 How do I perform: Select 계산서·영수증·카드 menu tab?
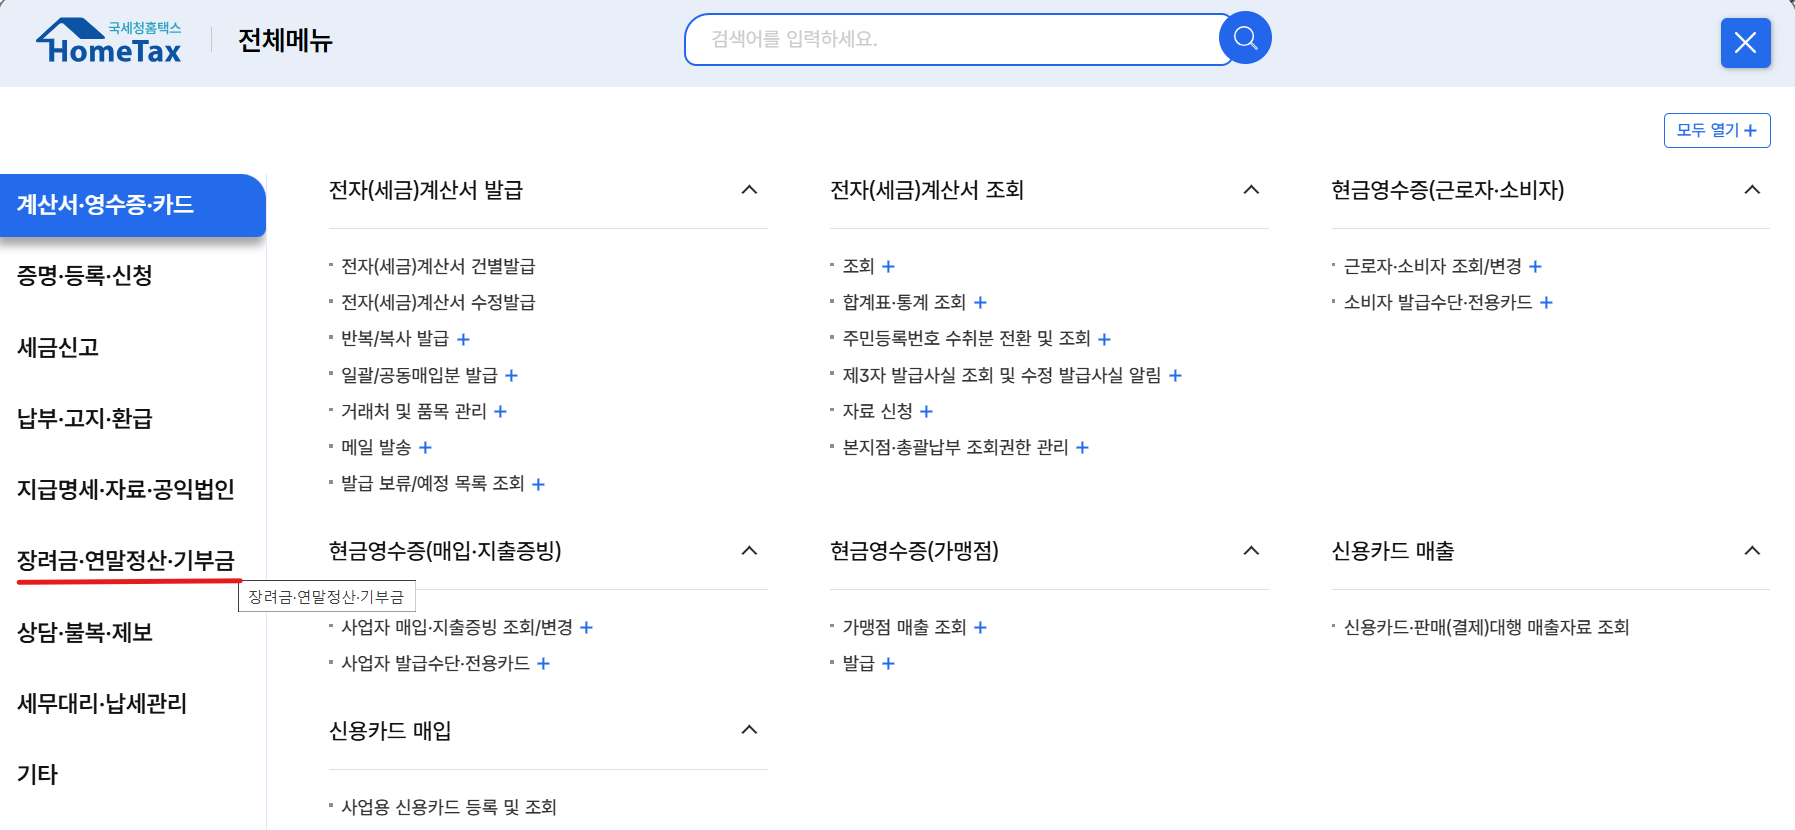click(132, 205)
